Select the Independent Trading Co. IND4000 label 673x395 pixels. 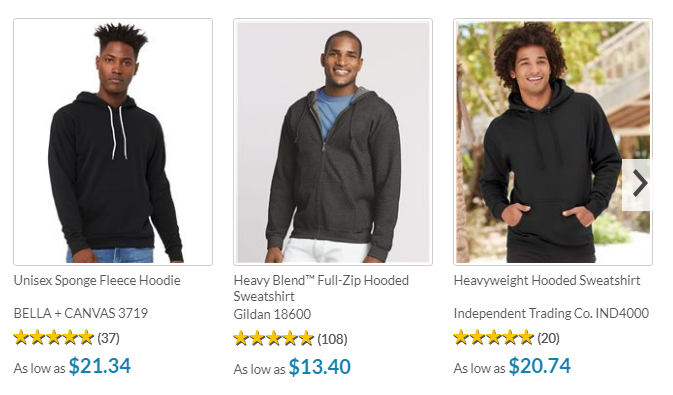coord(551,313)
